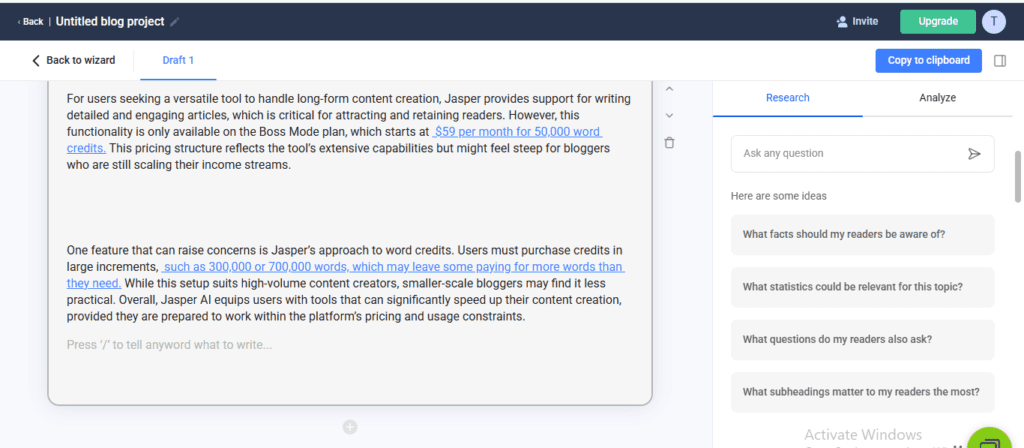Go back via the top-left Back link
The height and width of the screenshot is (448, 1024).
click(31, 22)
